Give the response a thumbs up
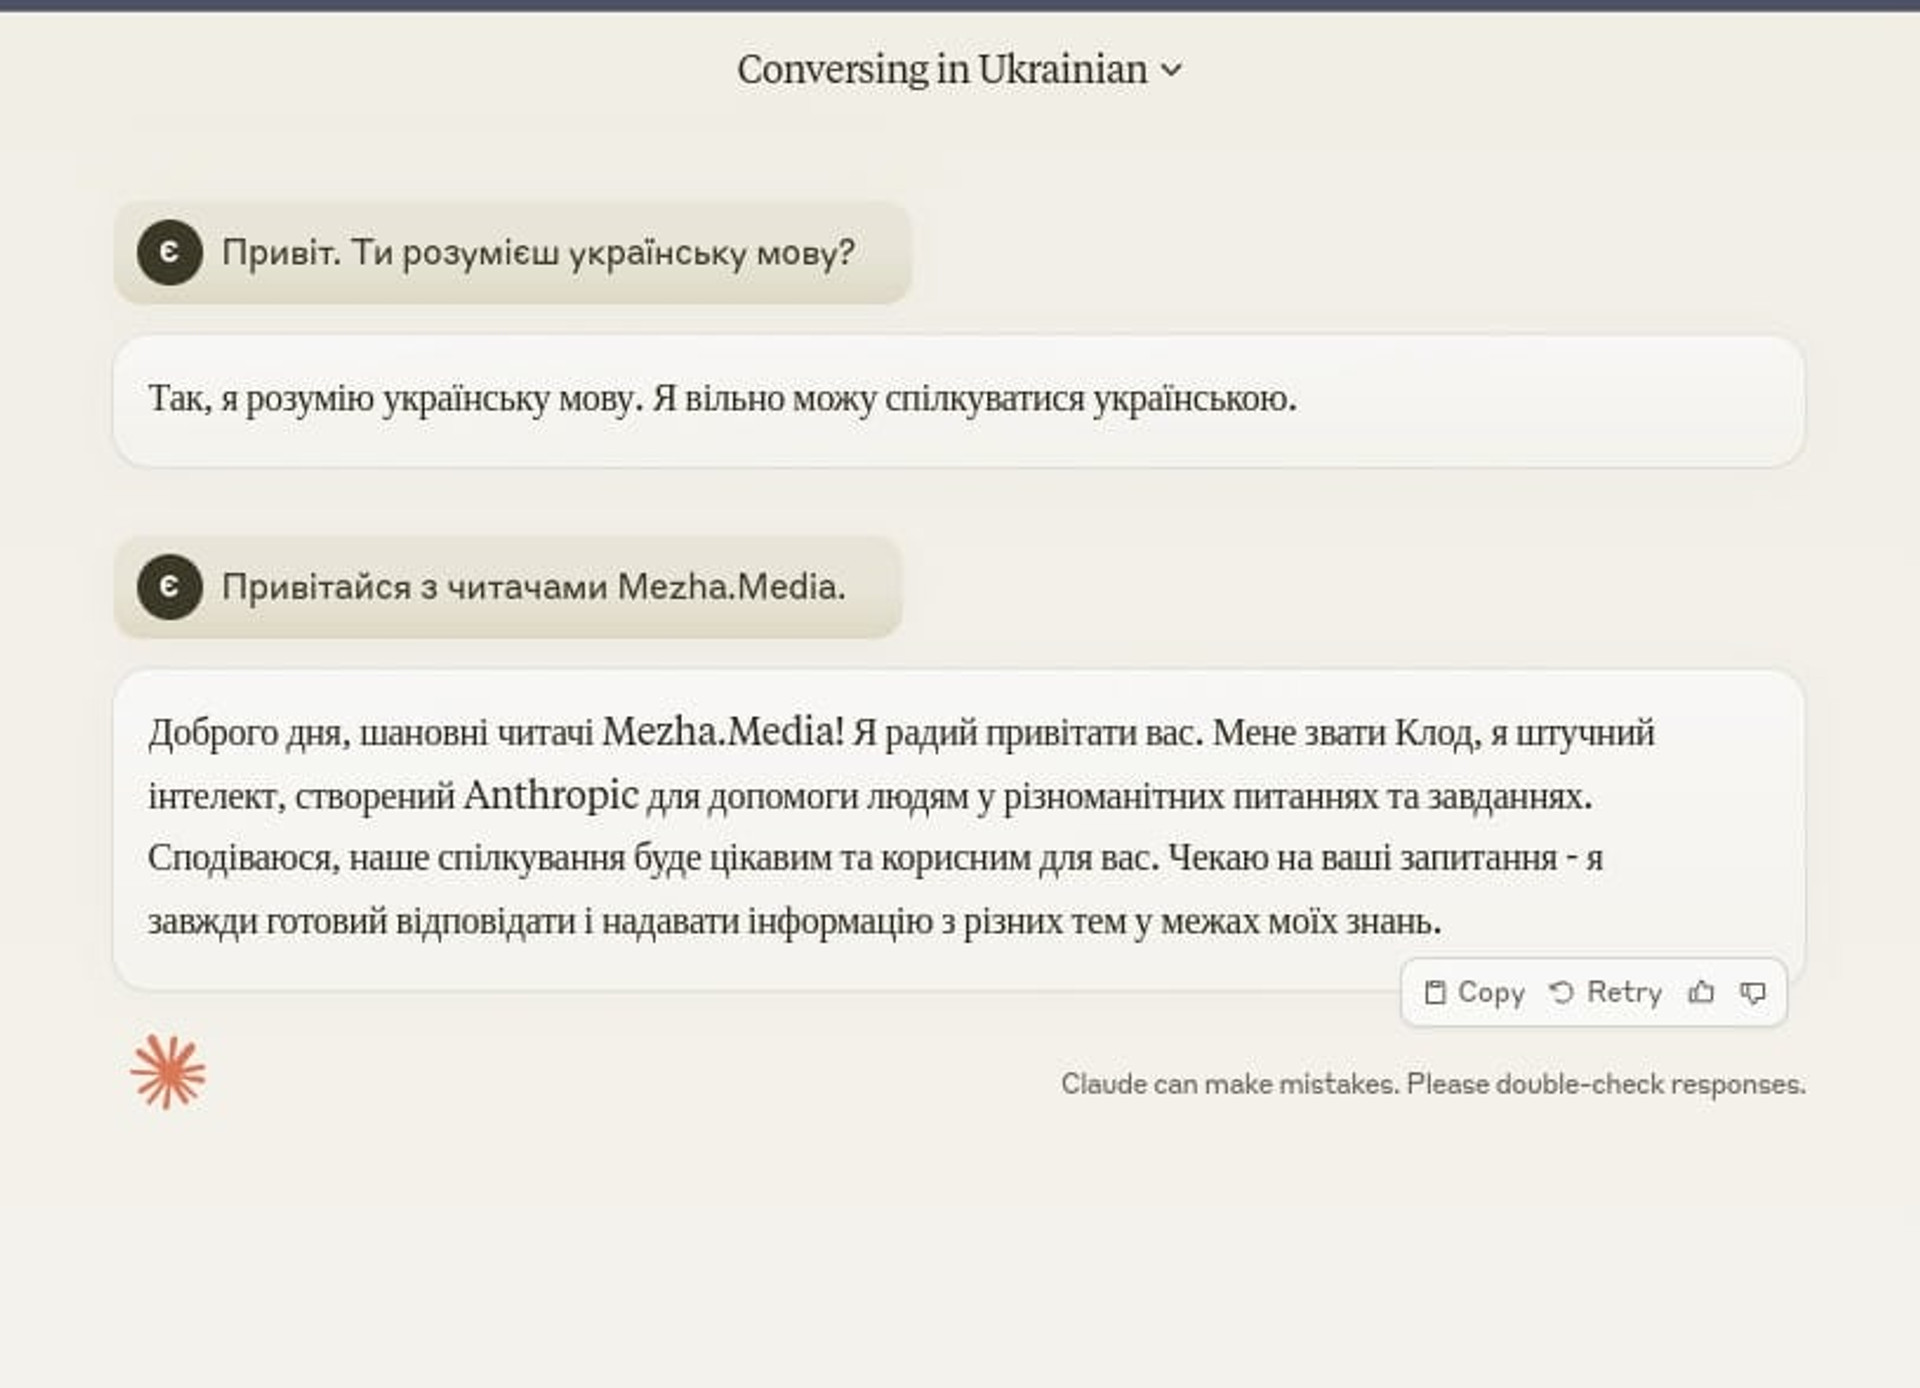This screenshot has width=1920, height=1388. click(1701, 992)
